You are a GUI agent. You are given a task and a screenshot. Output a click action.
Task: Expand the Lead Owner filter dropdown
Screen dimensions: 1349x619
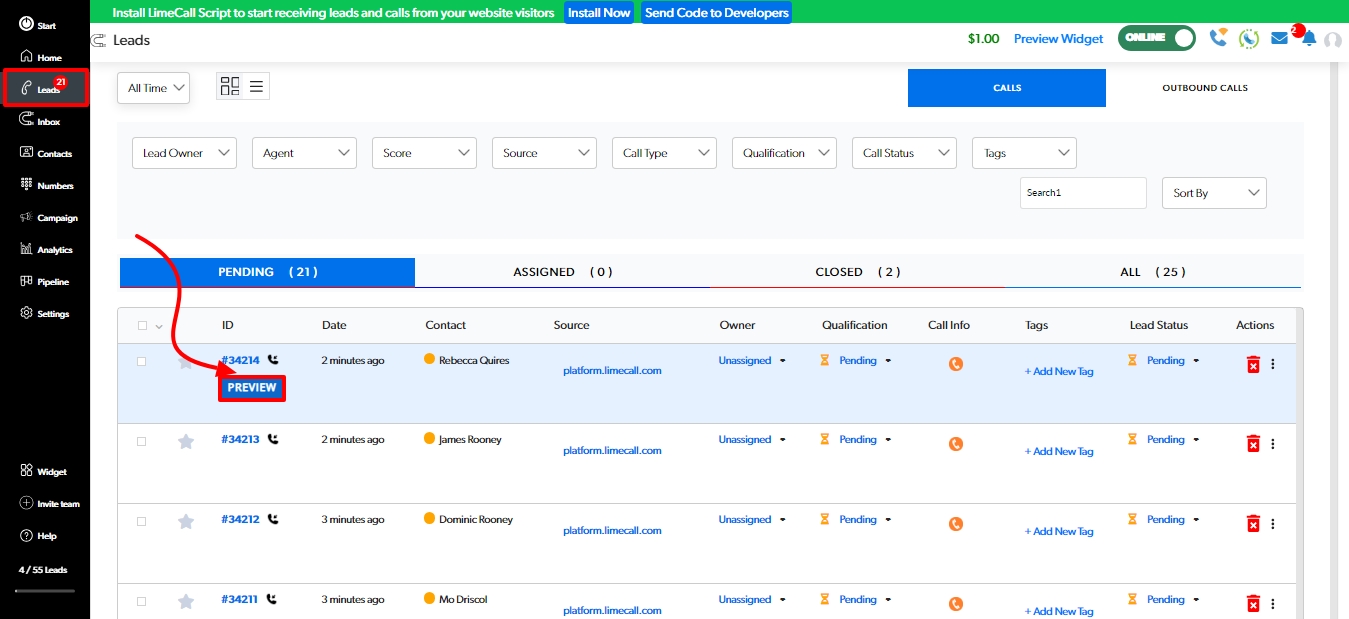184,153
